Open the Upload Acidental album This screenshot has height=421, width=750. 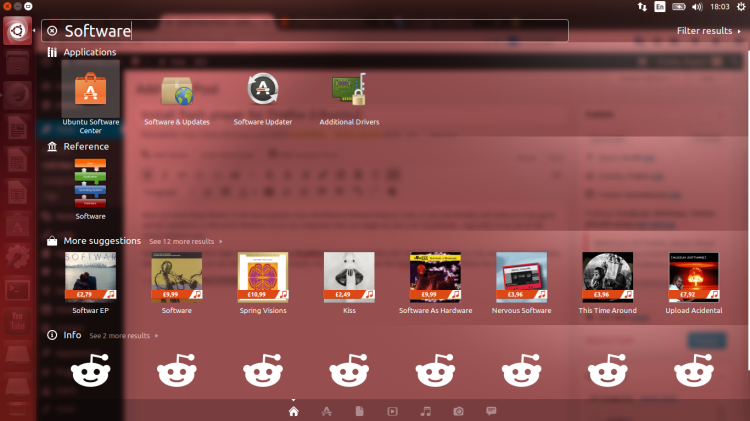[694, 283]
